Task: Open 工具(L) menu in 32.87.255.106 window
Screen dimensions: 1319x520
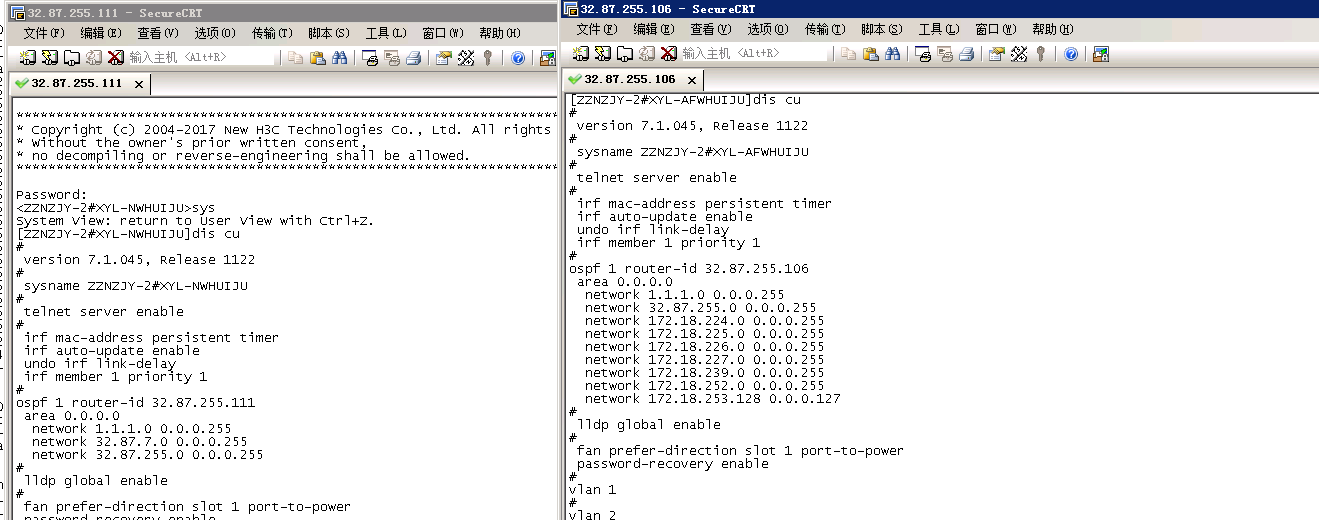Action: (x=938, y=30)
